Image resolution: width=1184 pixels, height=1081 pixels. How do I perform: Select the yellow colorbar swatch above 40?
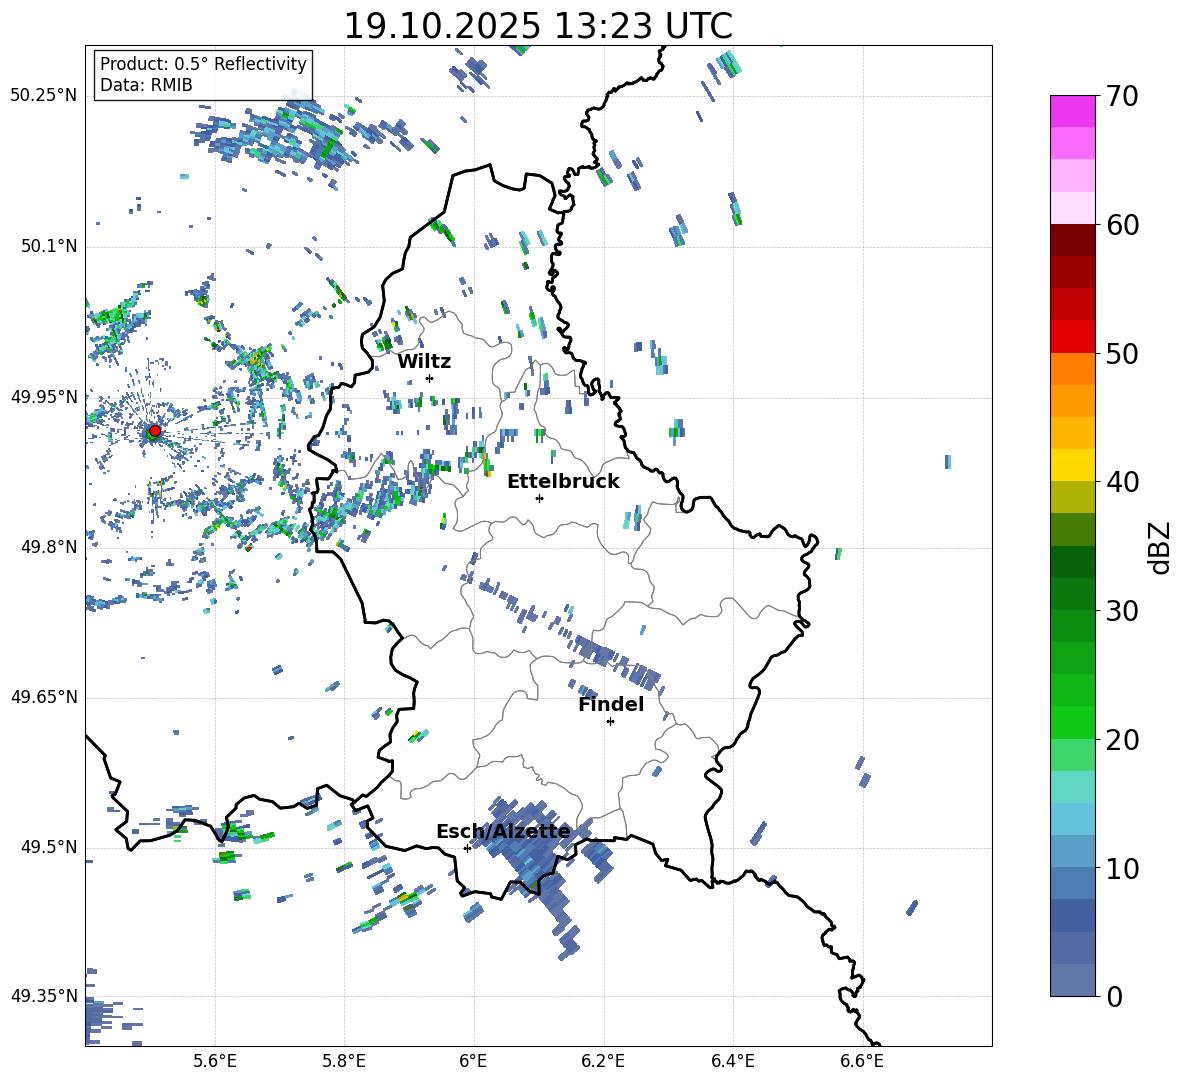[1072, 464]
